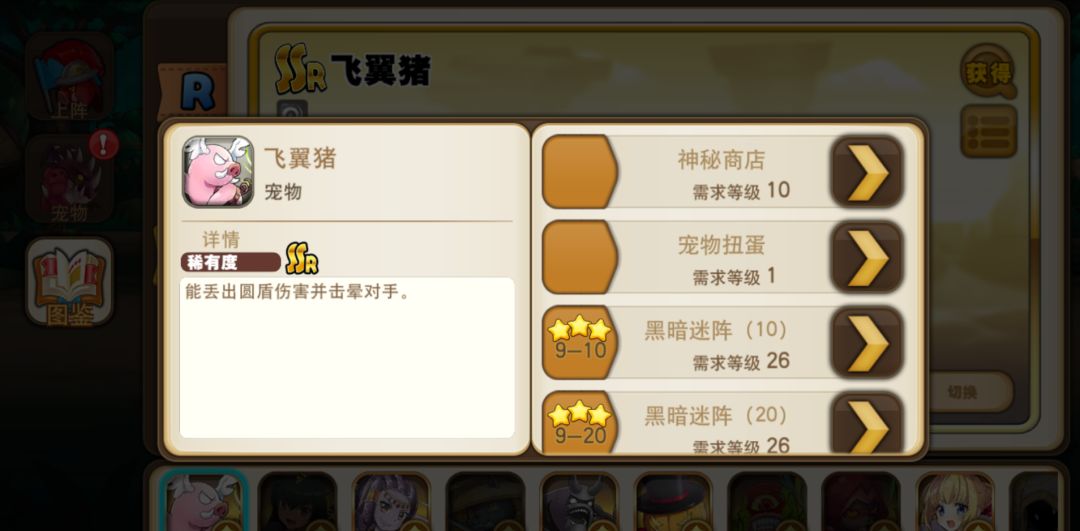Select the horned grey monster thumbnail
1080x531 pixels.
[579, 502]
